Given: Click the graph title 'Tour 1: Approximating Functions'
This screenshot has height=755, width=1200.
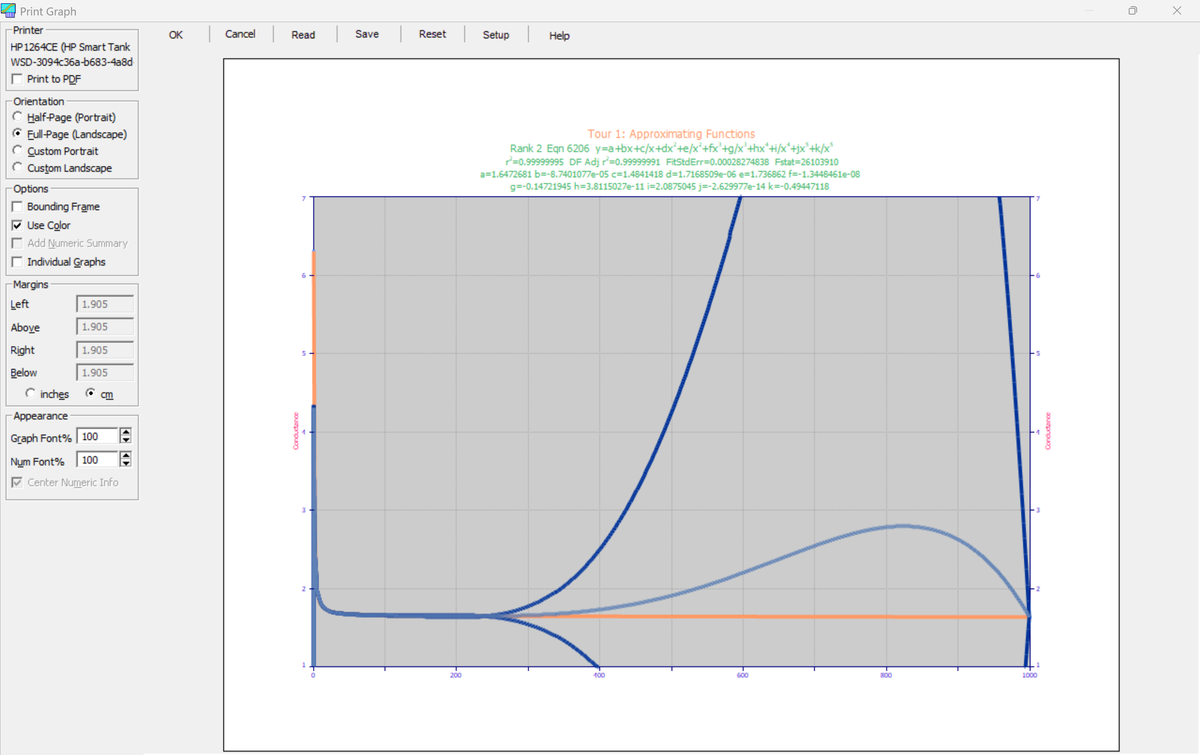Looking at the screenshot, I should (671, 134).
